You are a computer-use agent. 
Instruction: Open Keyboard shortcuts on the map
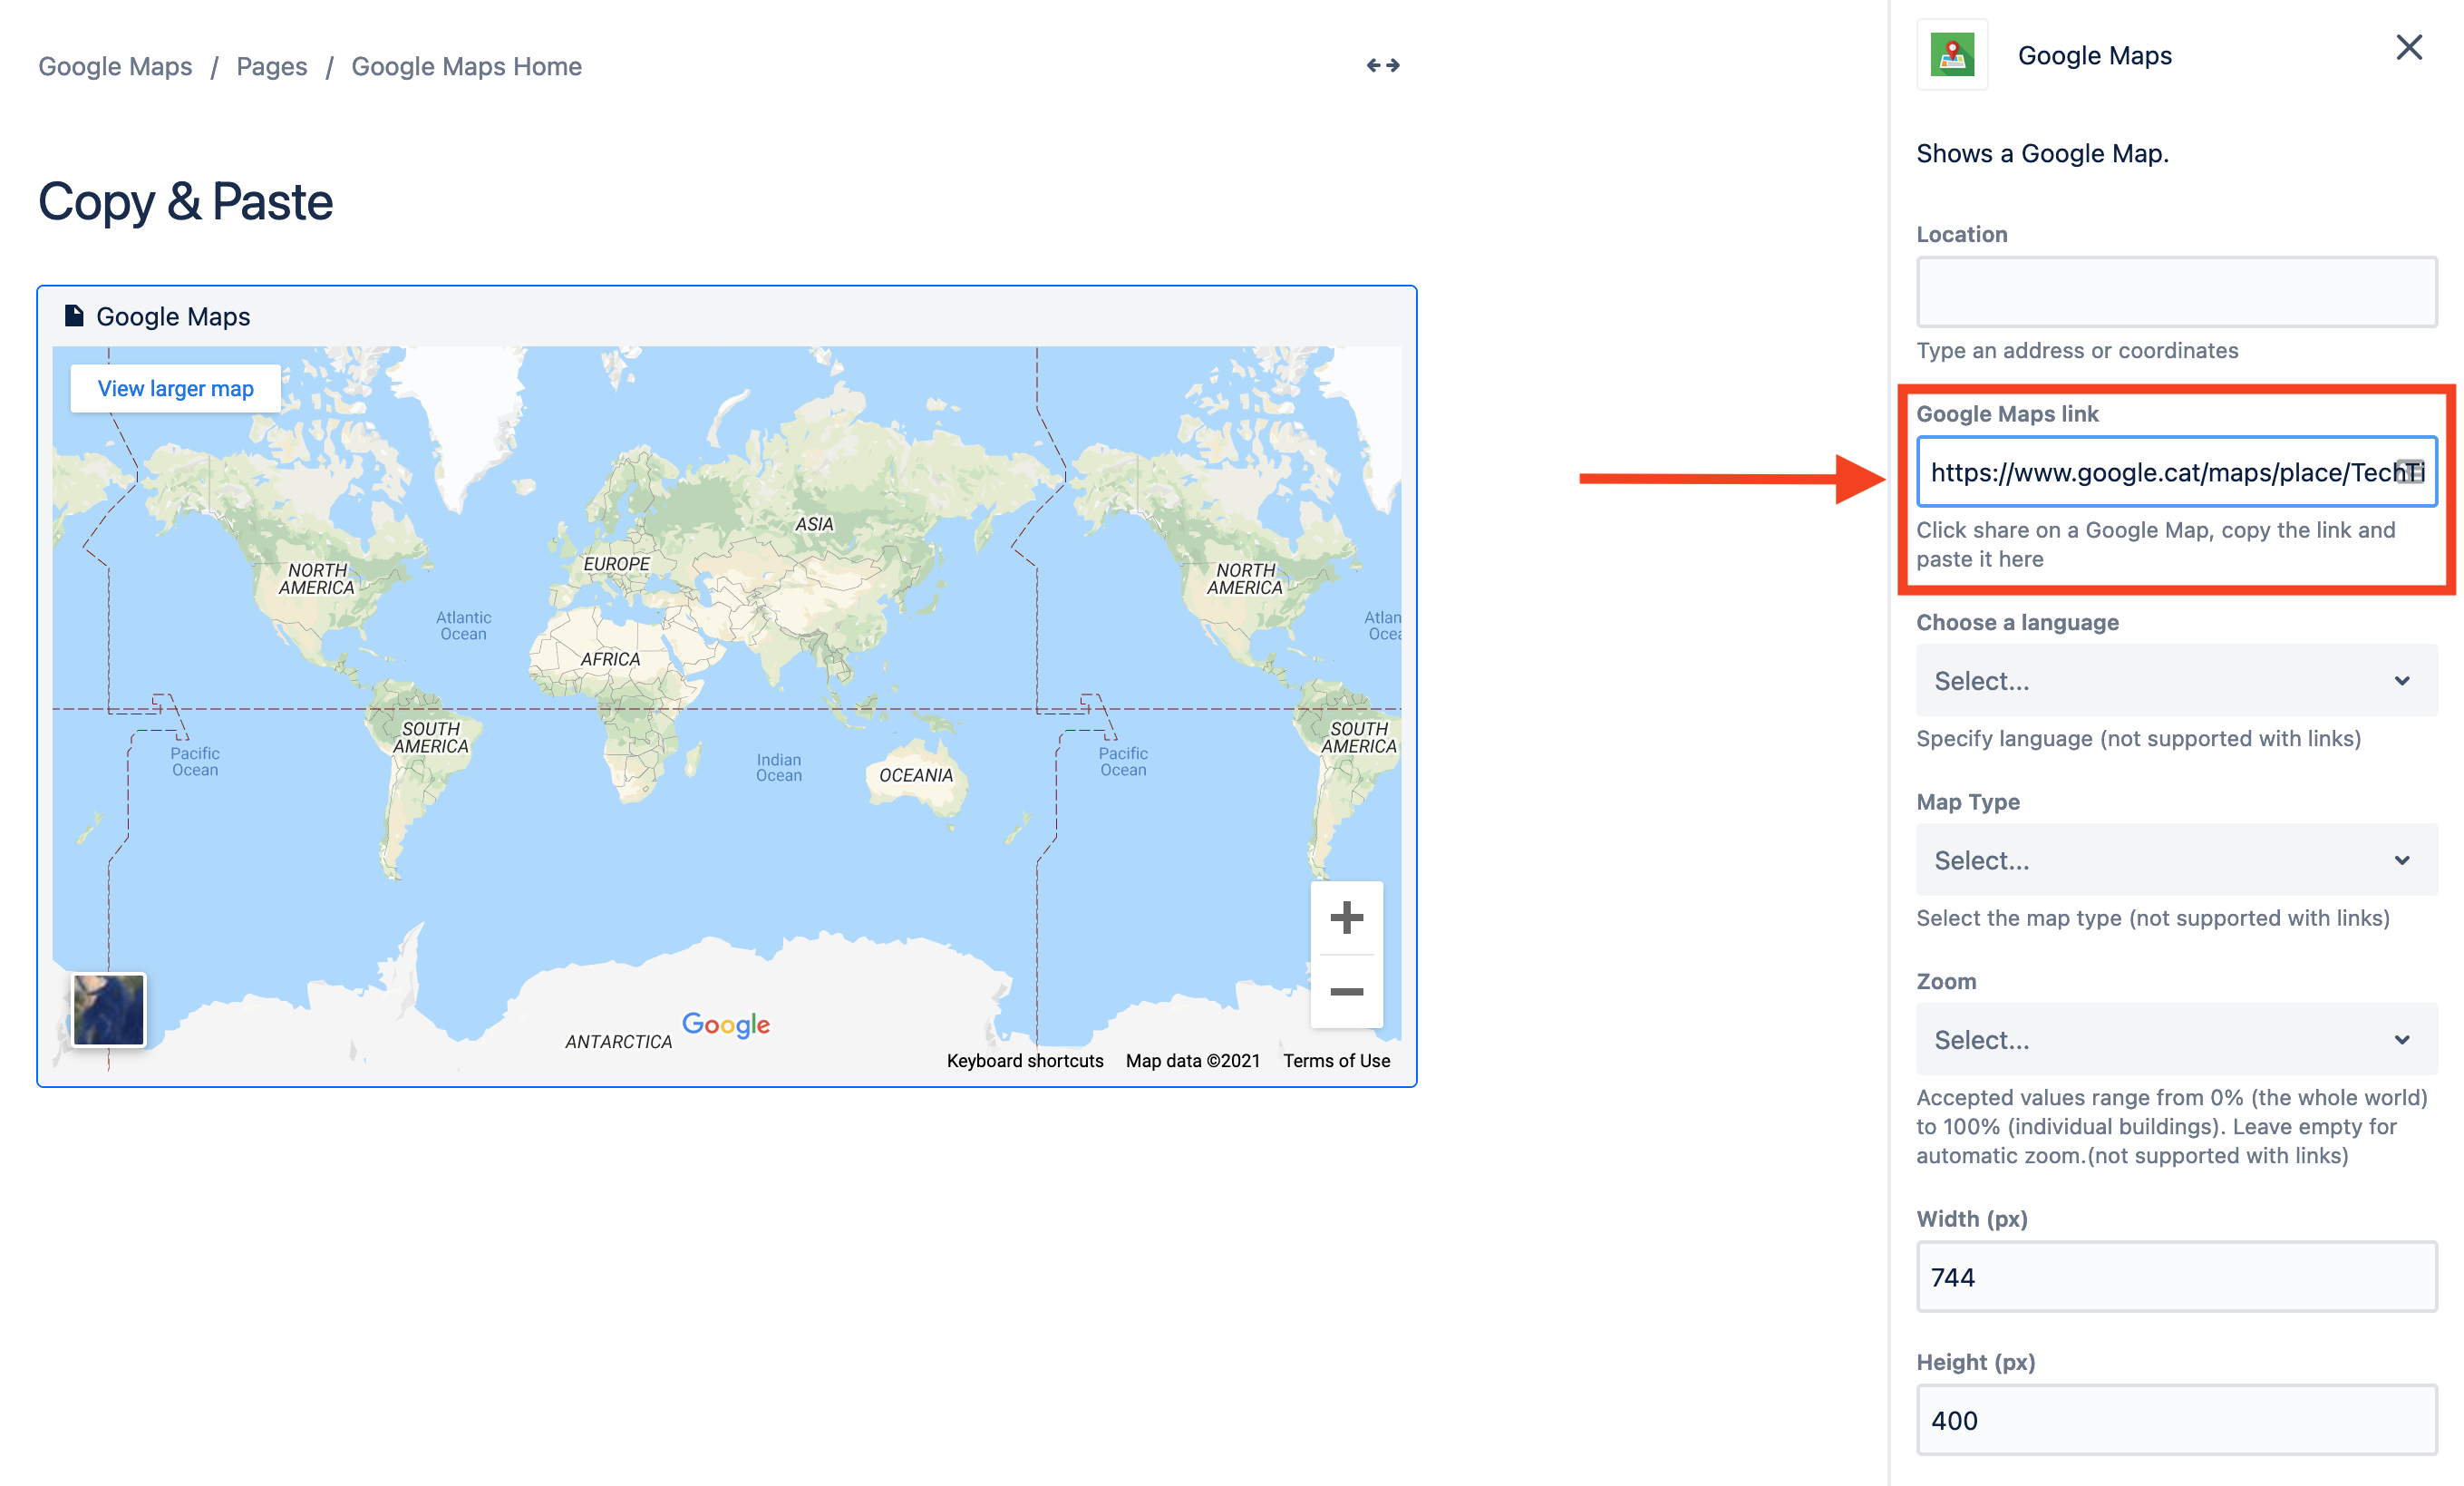[x=1024, y=1061]
